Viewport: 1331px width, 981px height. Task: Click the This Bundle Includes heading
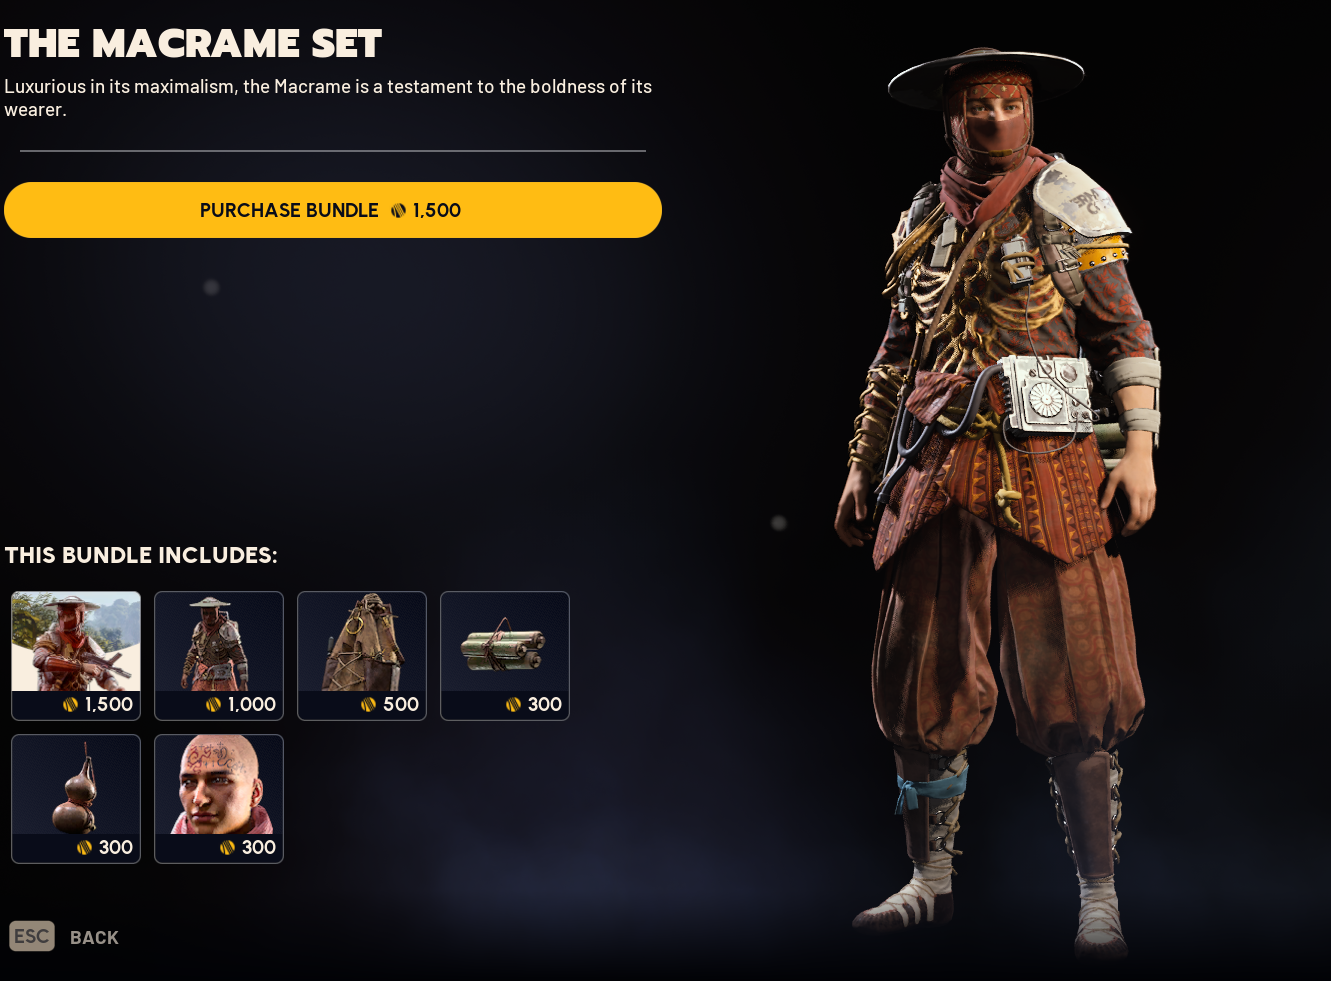click(x=141, y=555)
